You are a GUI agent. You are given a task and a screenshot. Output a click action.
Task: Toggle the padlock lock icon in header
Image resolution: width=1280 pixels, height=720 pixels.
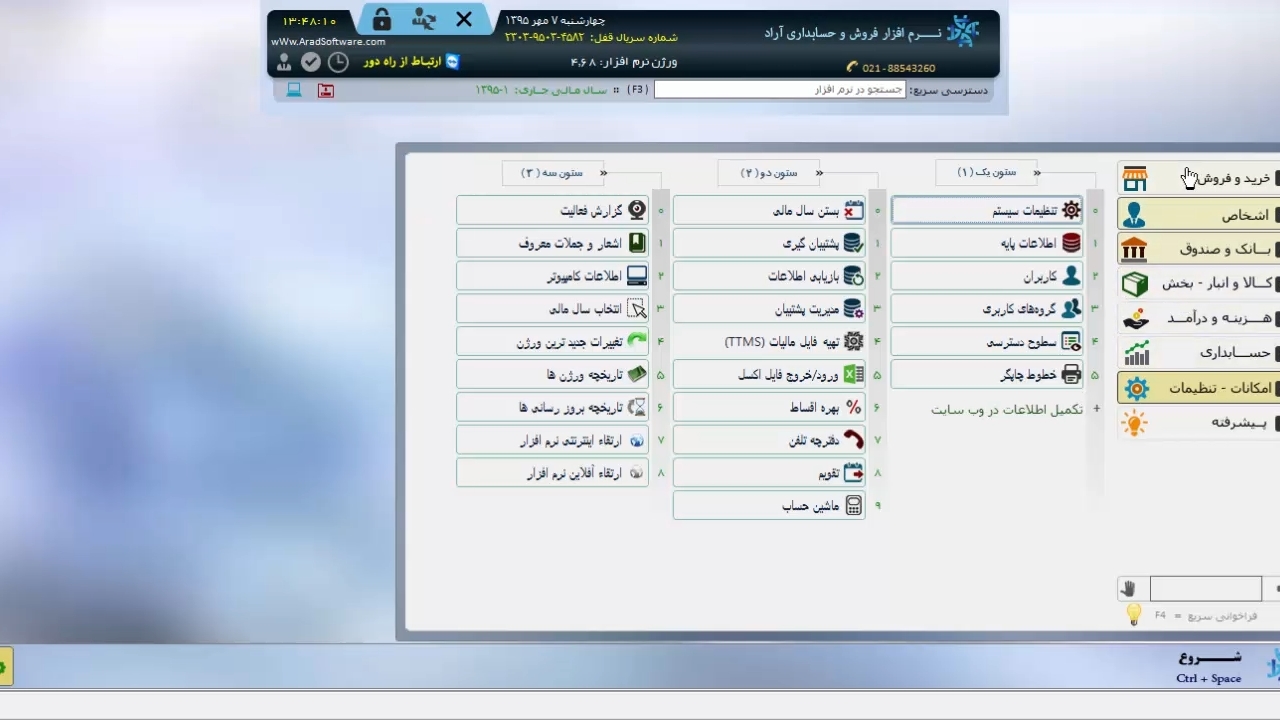click(x=381, y=20)
